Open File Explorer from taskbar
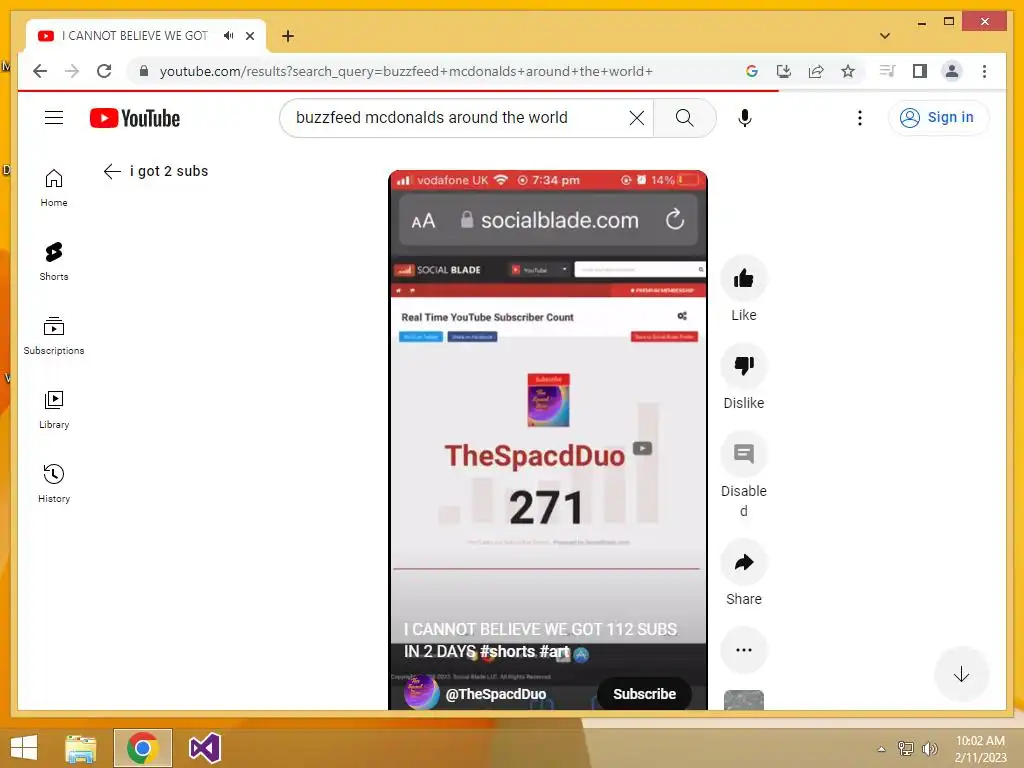Image resolution: width=1024 pixels, height=768 pixels. pos(81,748)
